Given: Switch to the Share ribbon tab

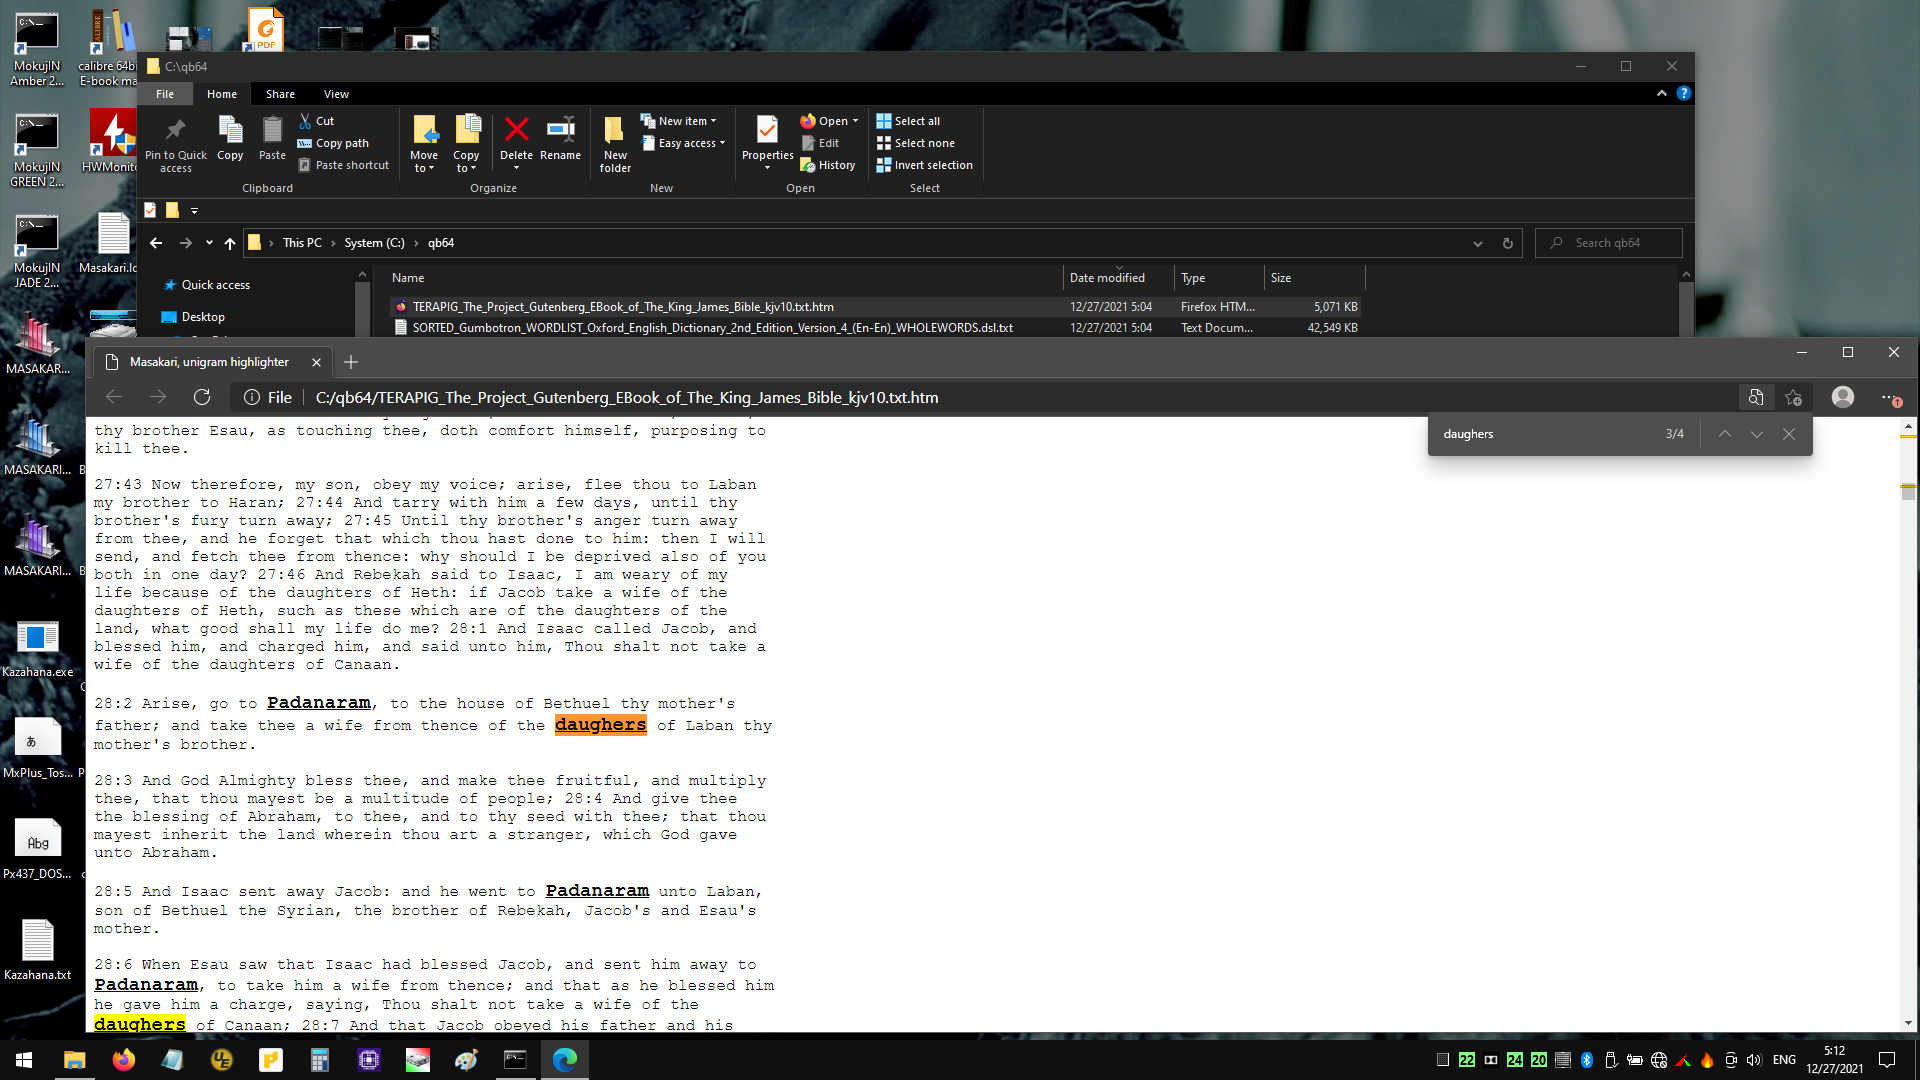Looking at the screenshot, I should [x=280, y=94].
